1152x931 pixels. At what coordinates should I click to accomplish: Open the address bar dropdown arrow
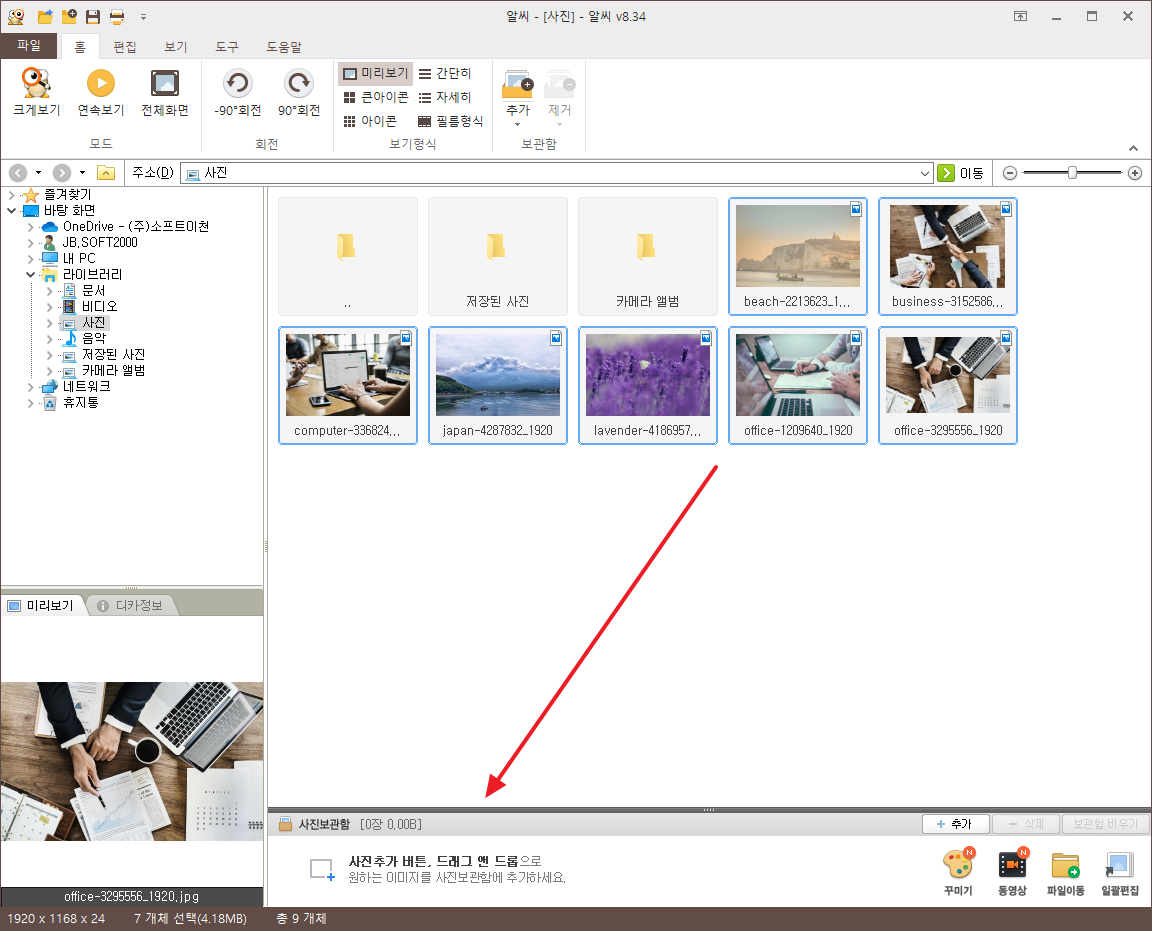(924, 173)
